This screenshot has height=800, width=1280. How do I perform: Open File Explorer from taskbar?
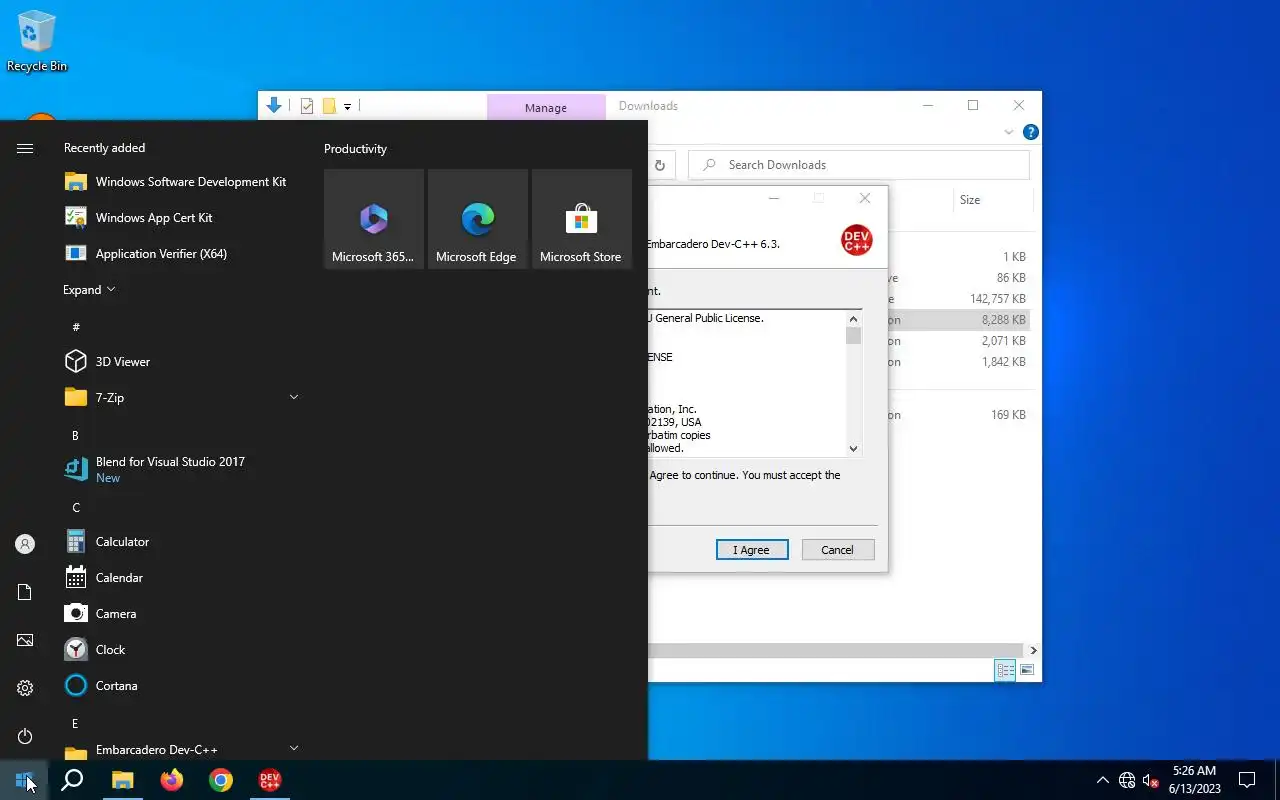122,780
